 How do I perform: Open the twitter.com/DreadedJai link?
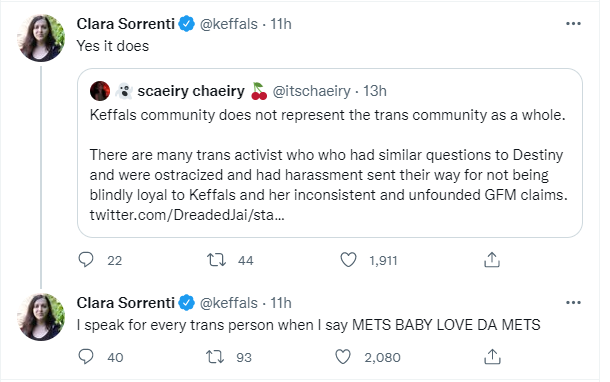click(187, 215)
